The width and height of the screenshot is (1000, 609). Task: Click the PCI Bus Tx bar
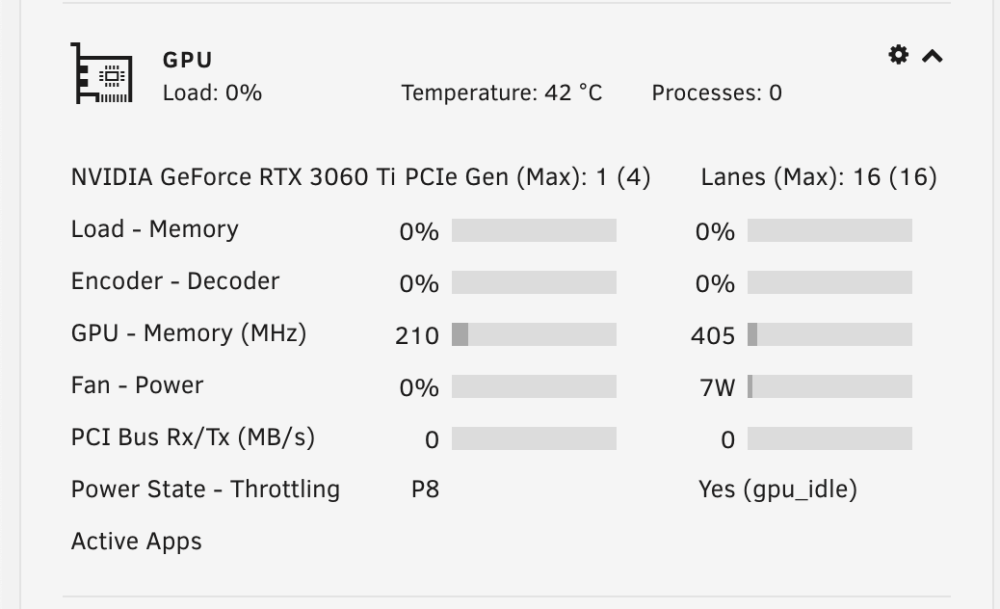coord(830,439)
